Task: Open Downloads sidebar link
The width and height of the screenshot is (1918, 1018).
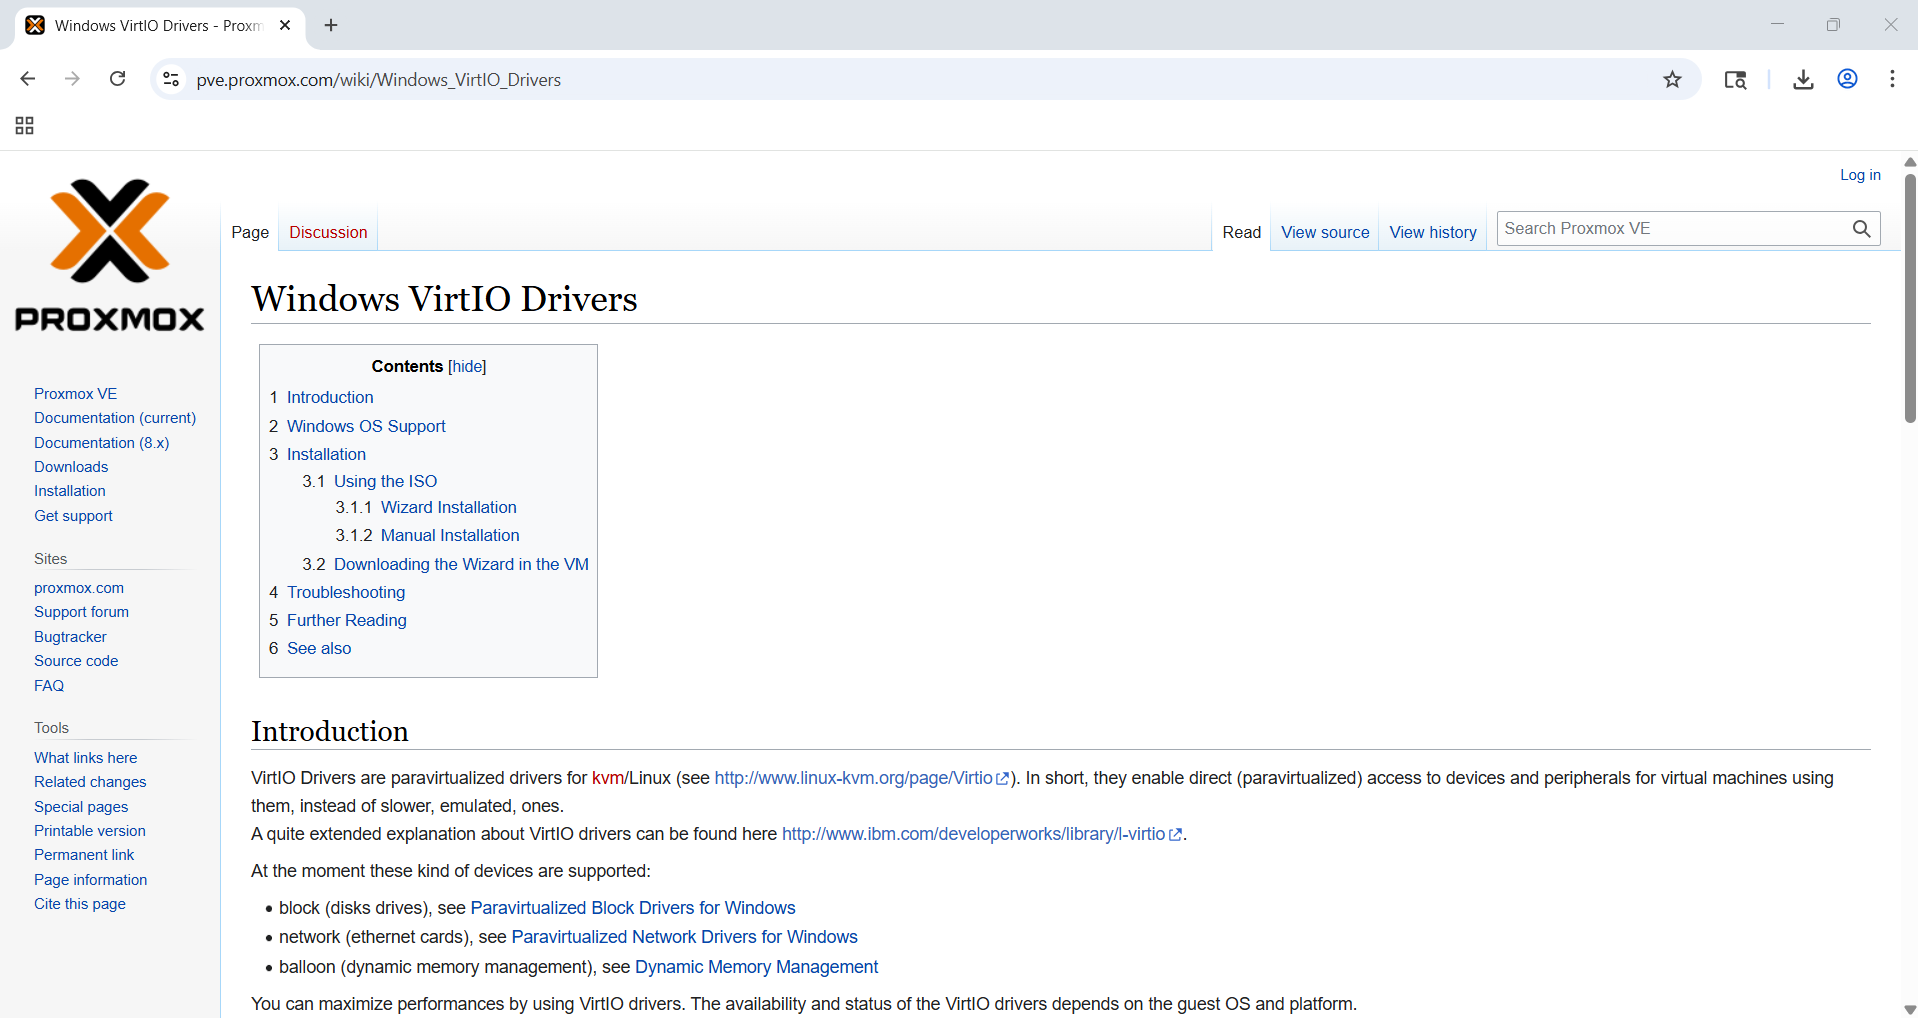Action: coord(71,467)
